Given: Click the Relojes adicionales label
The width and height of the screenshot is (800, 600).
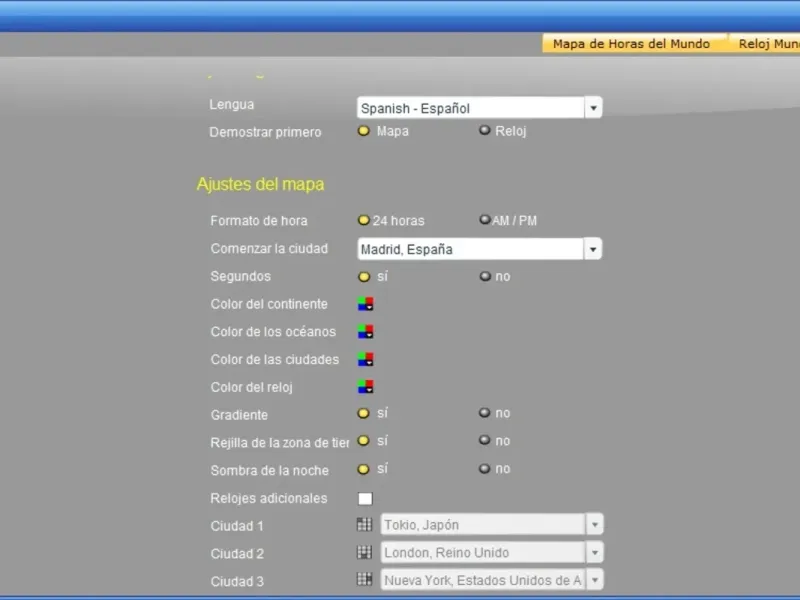Looking at the screenshot, I should (268, 498).
